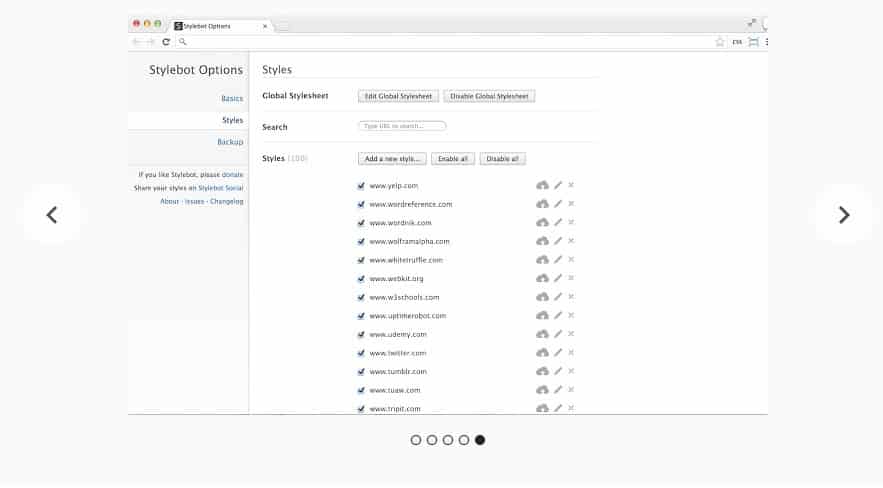Select the Stylebot Options browser tab
Image resolution: width=883 pixels, height=488 pixels.
tap(221, 26)
